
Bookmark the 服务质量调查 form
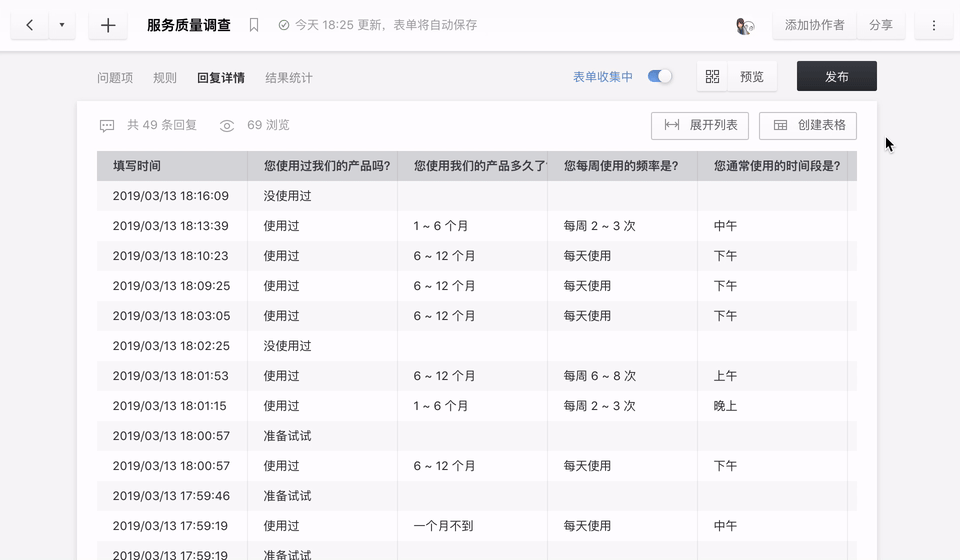pyautogui.click(x=253, y=25)
